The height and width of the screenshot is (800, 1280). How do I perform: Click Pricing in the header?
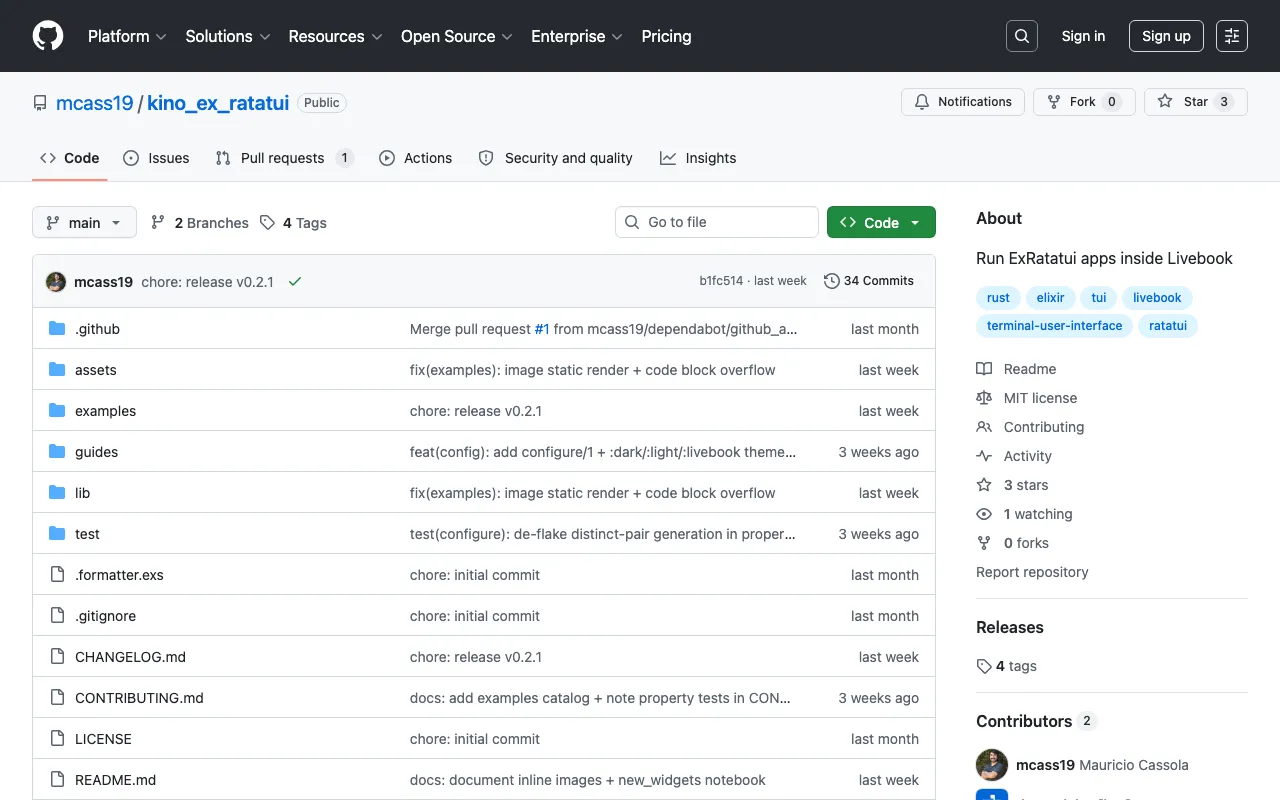pos(666,36)
